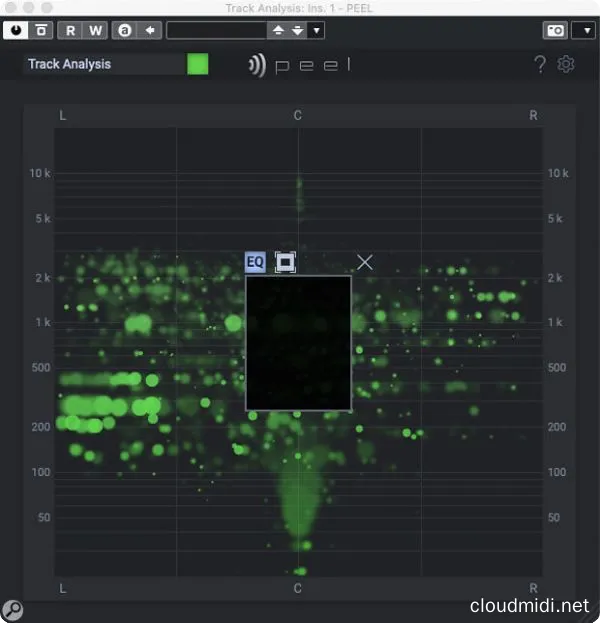
Task: Open the preset dropdown arrow
Action: [x=317, y=30]
